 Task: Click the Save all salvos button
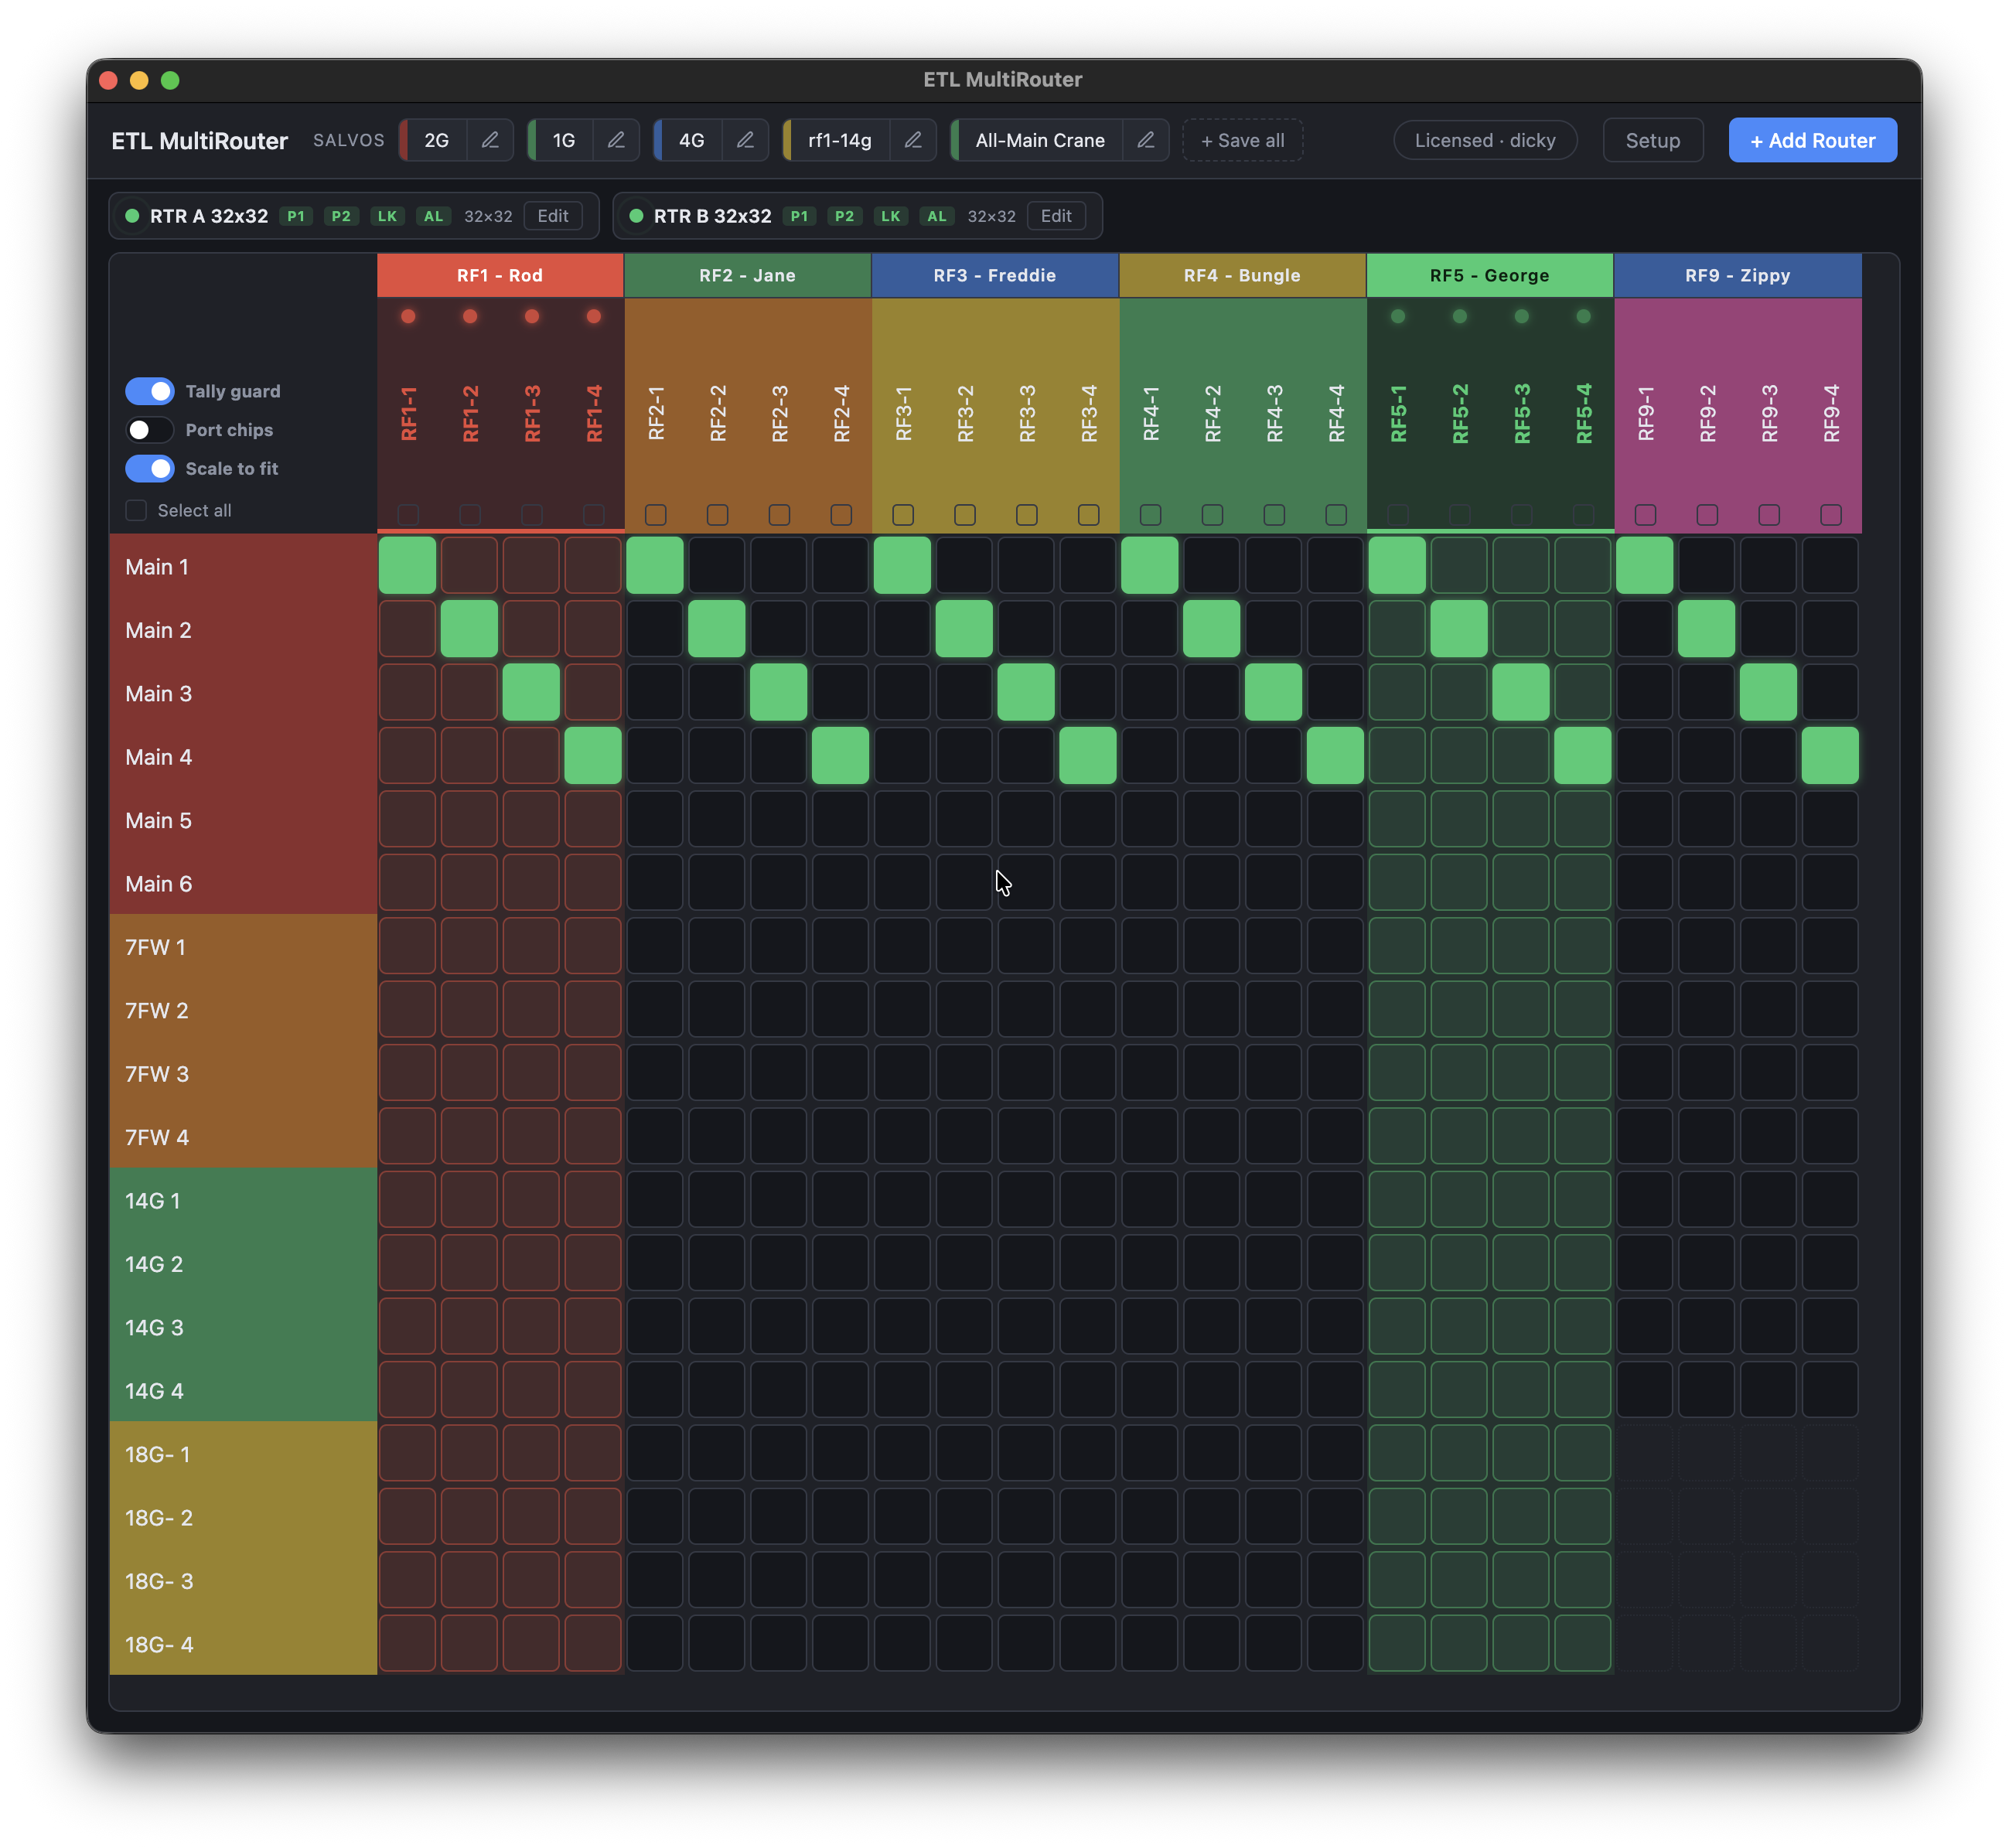point(1243,141)
